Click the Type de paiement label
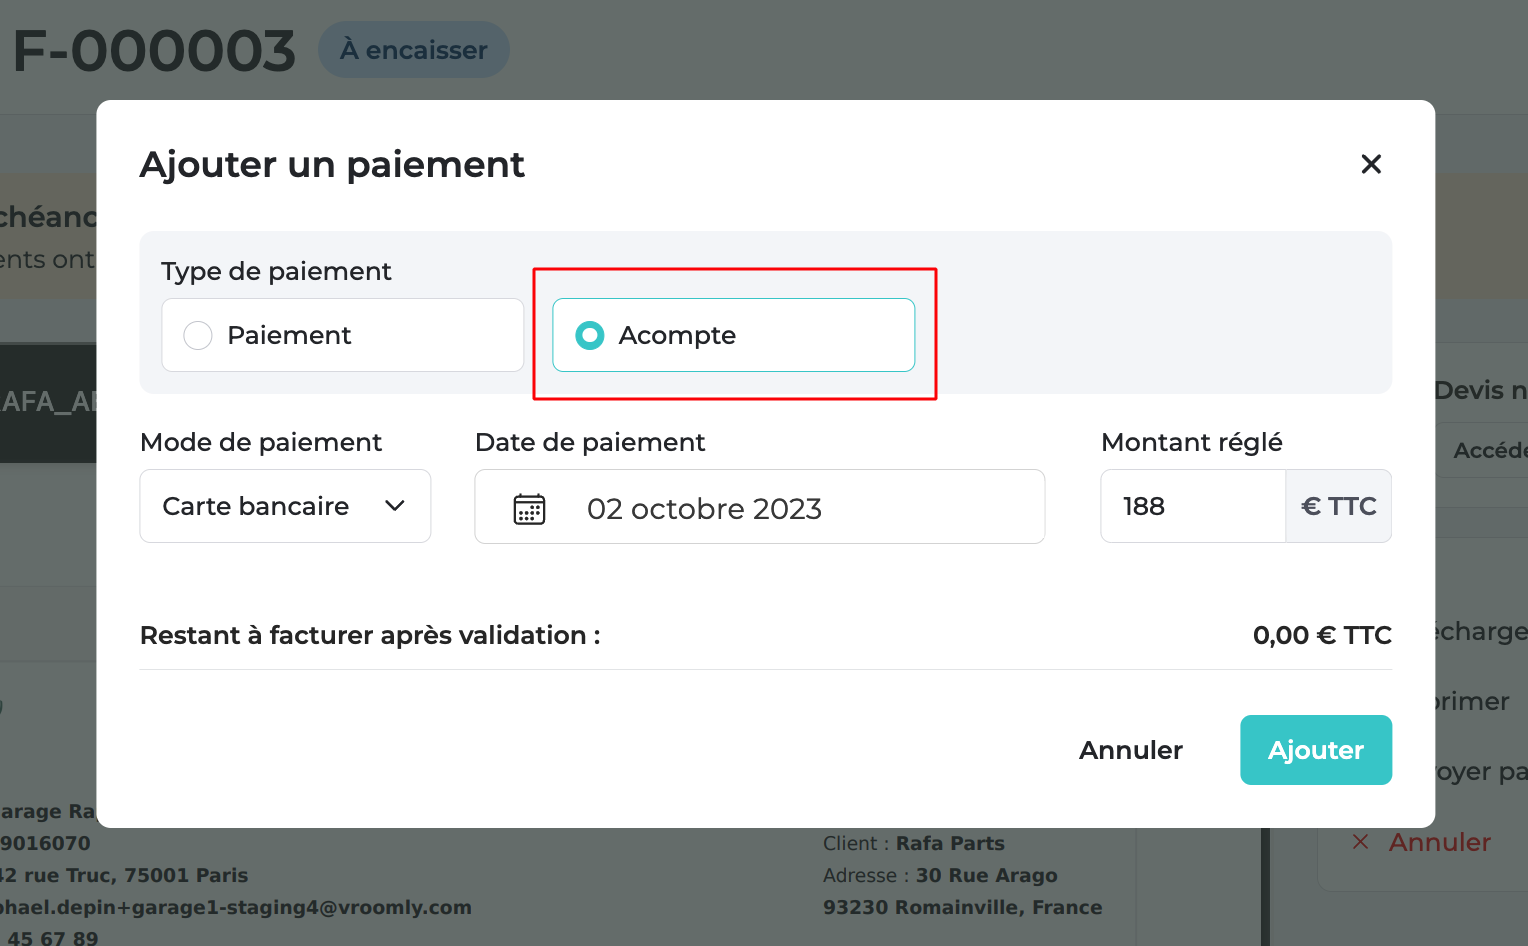This screenshot has height=946, width=1528. tap(276, 271)
